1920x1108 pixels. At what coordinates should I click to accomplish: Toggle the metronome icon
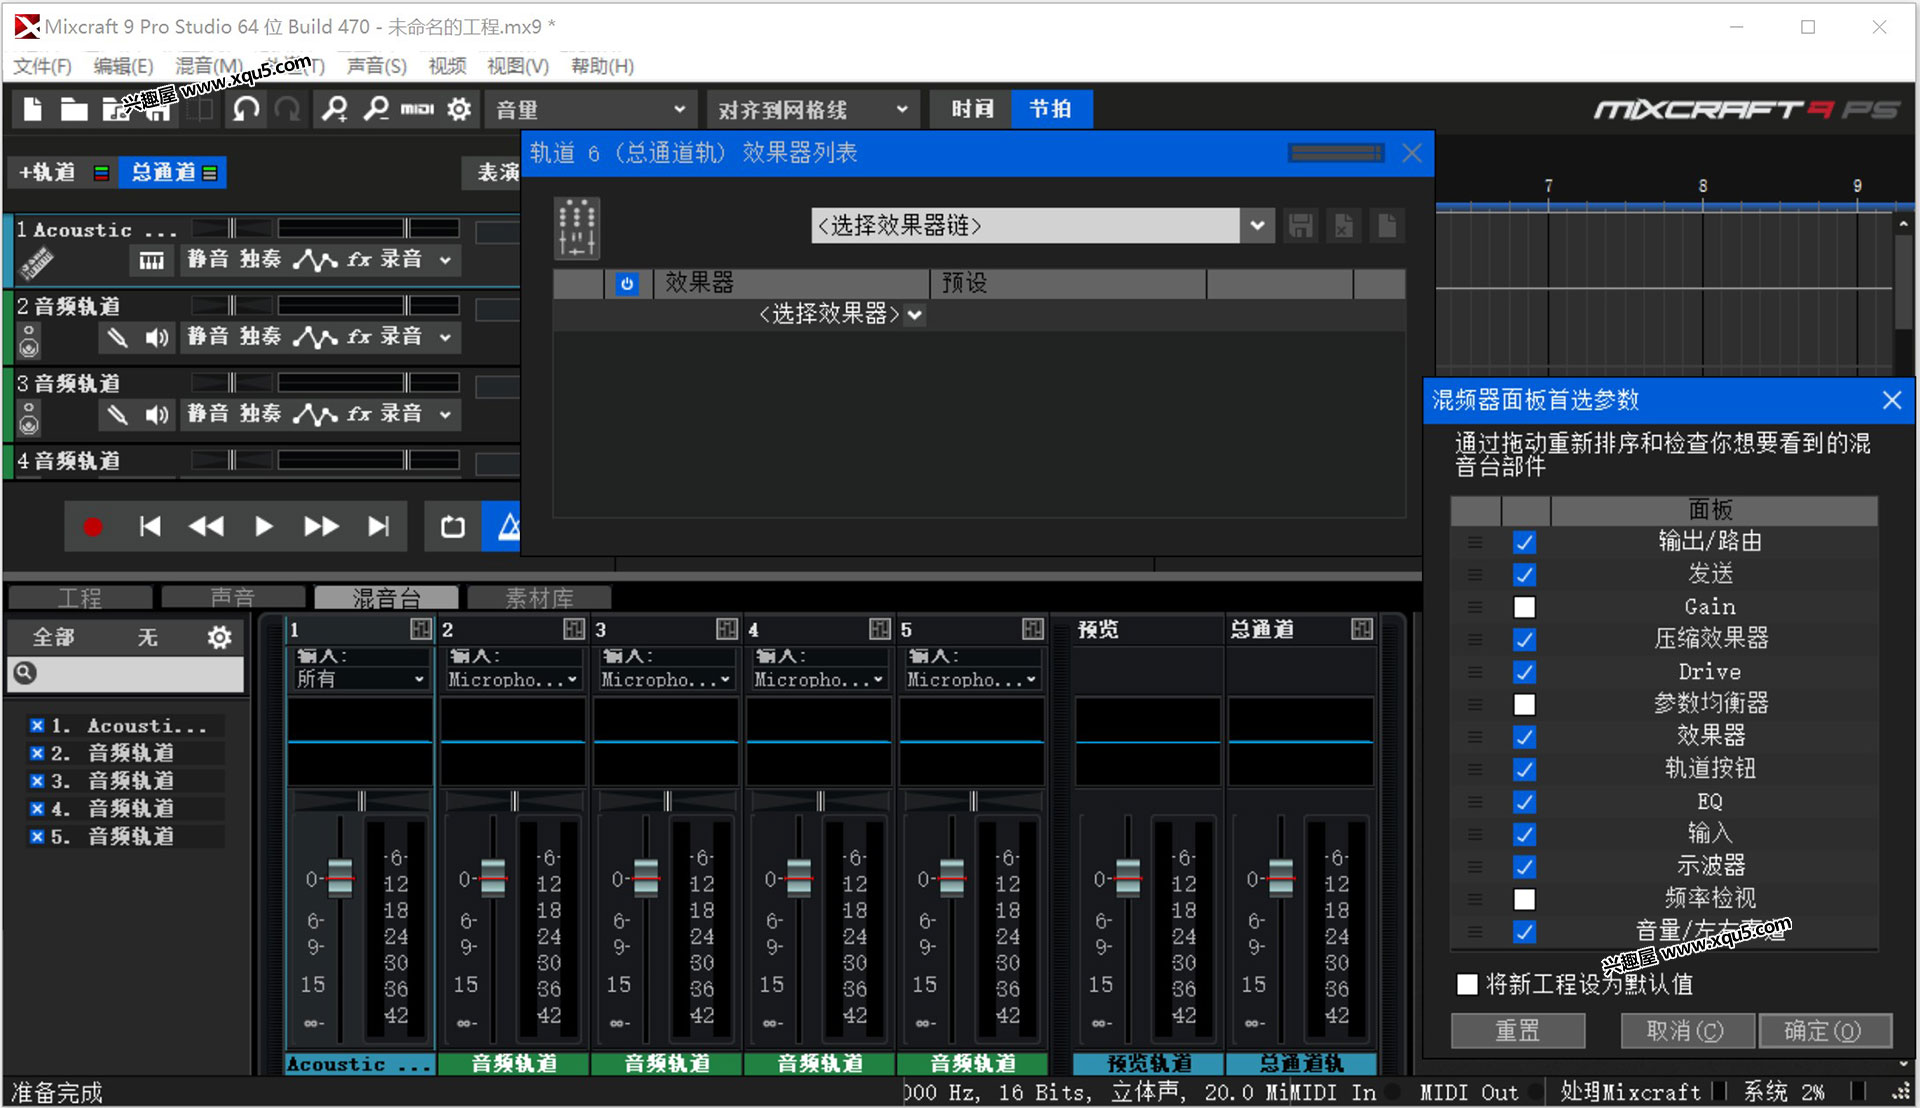[508, 527]
